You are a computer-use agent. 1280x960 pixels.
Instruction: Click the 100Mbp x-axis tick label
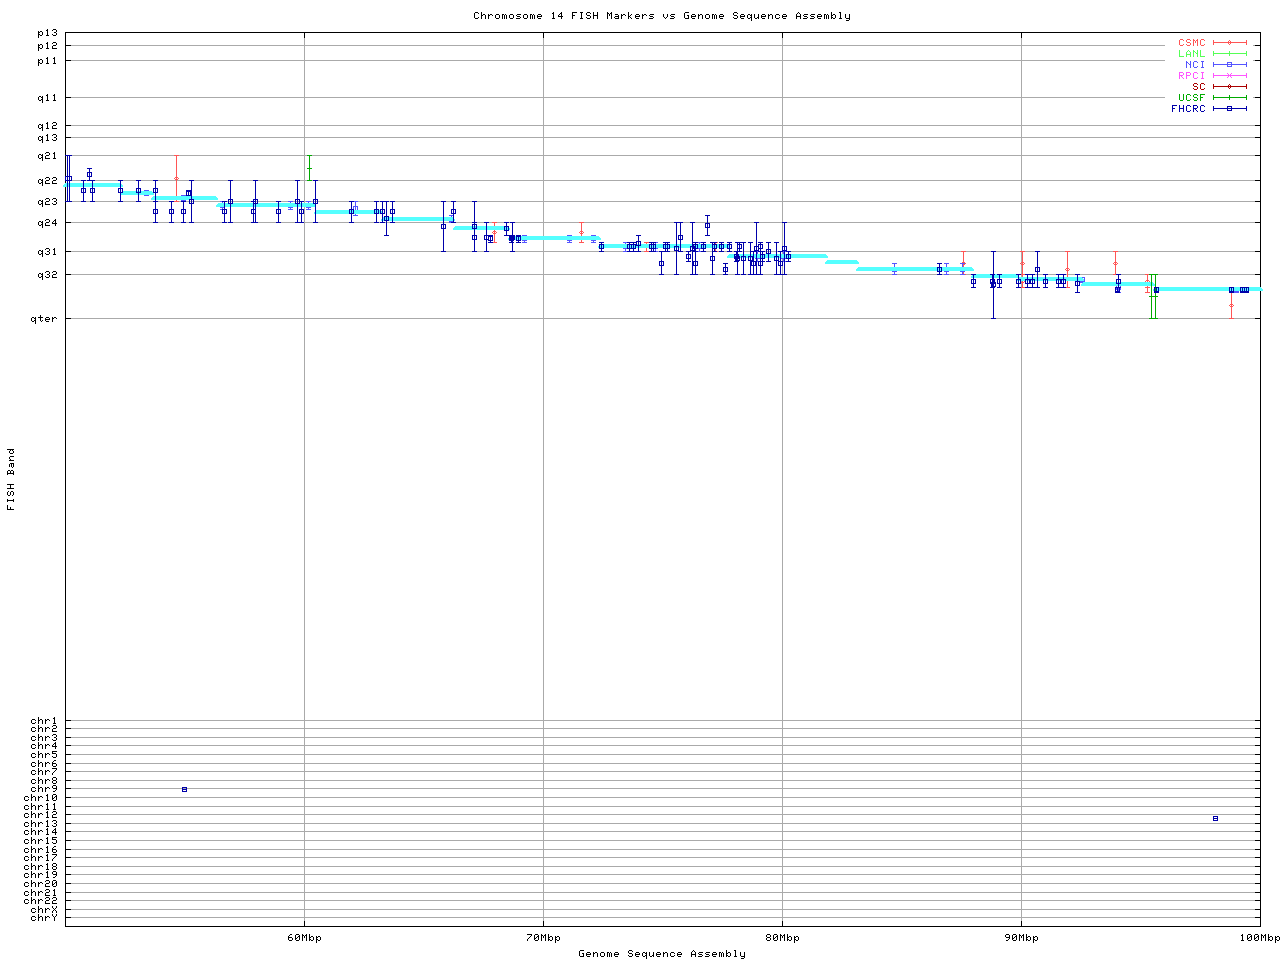[1259, 938]
